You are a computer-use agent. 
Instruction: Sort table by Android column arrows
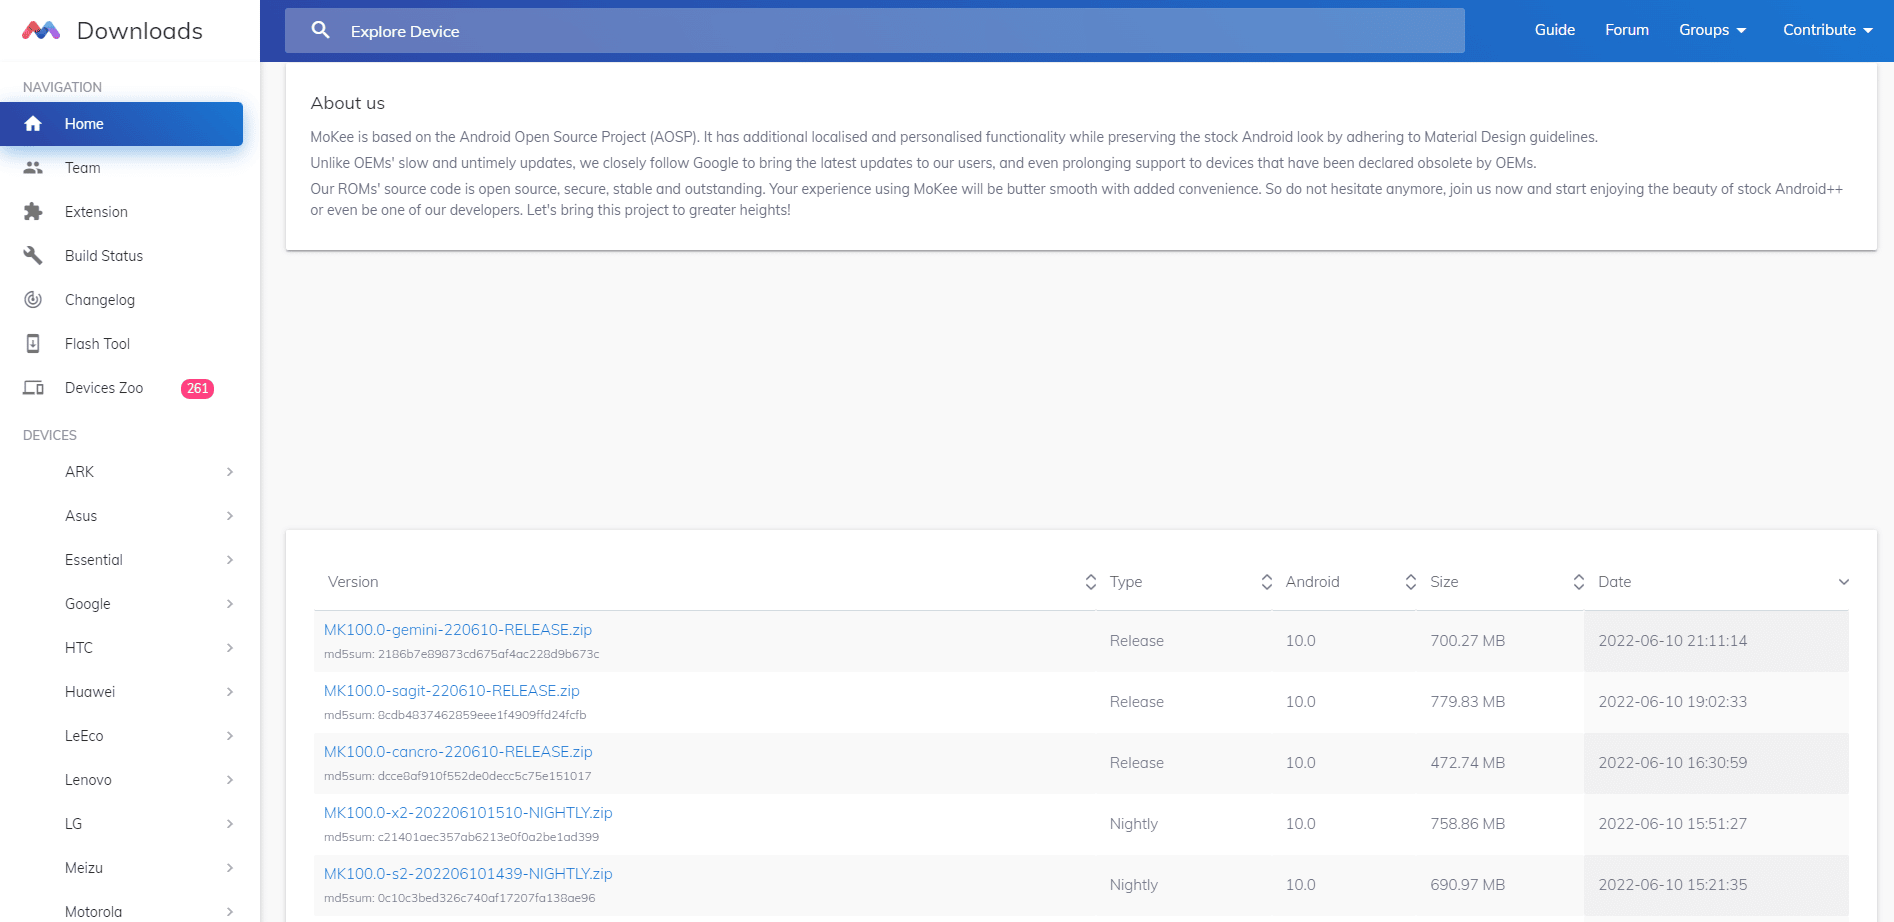1411,582
